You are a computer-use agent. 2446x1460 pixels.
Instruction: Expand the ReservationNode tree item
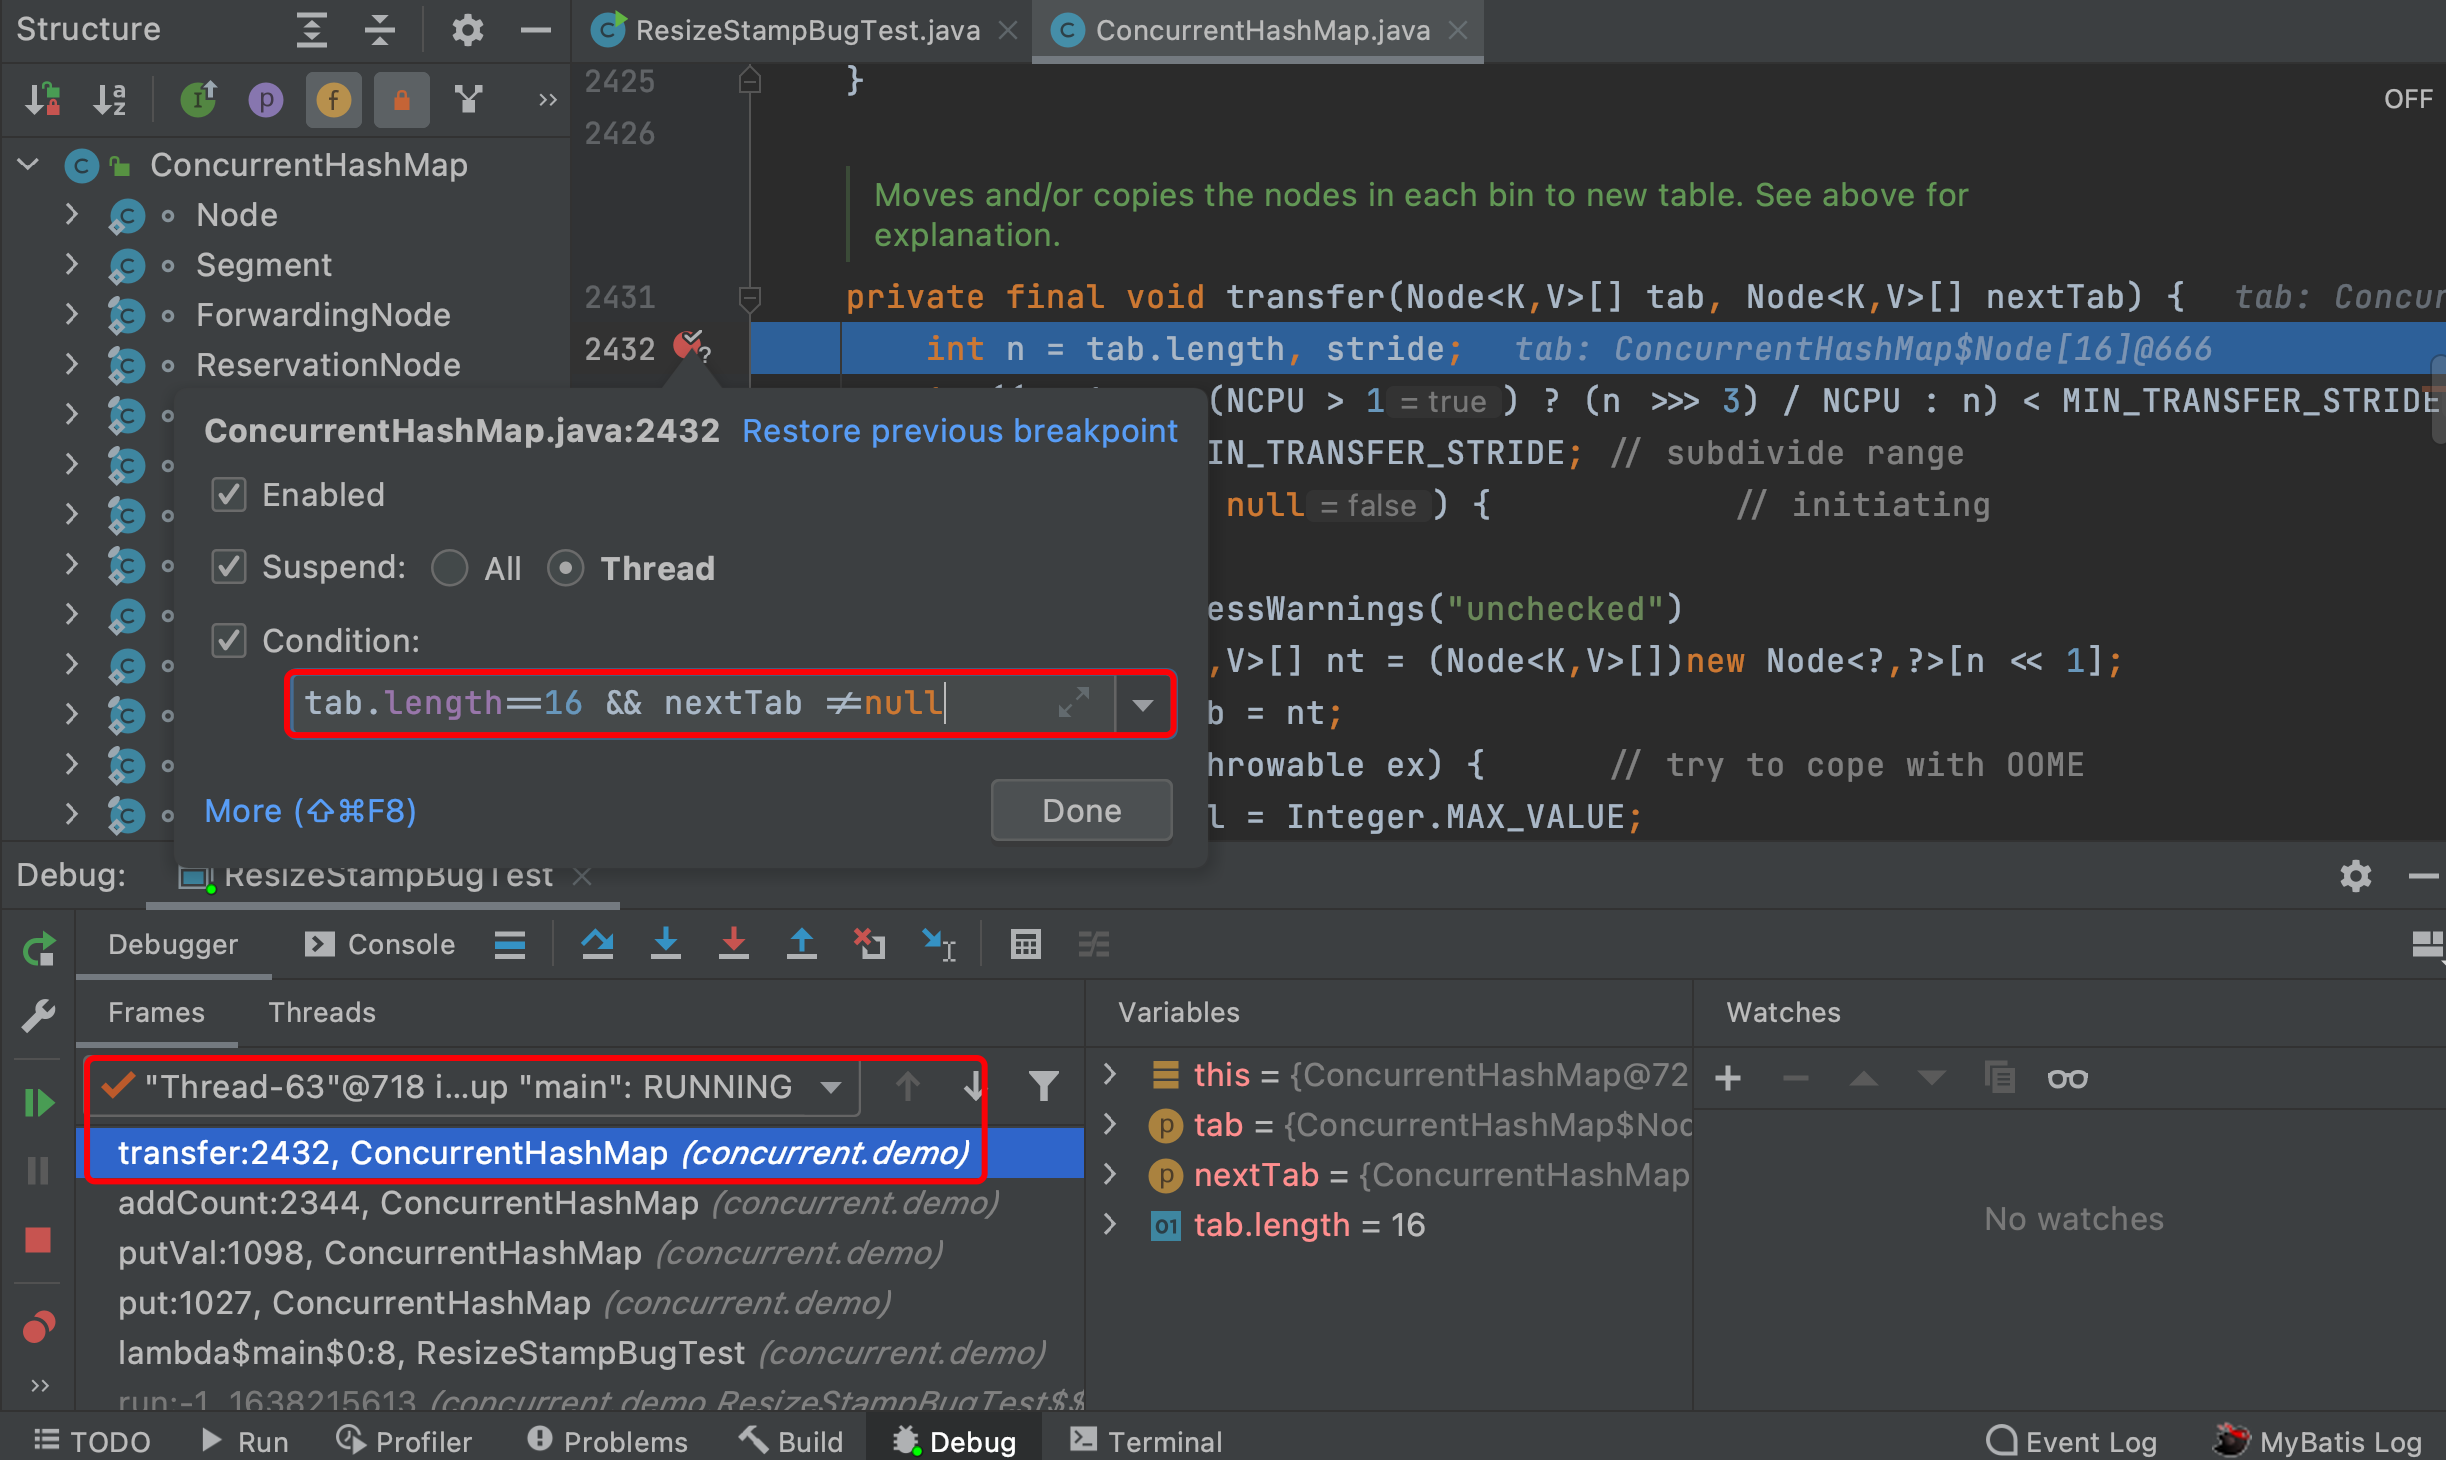click(71, 364)
